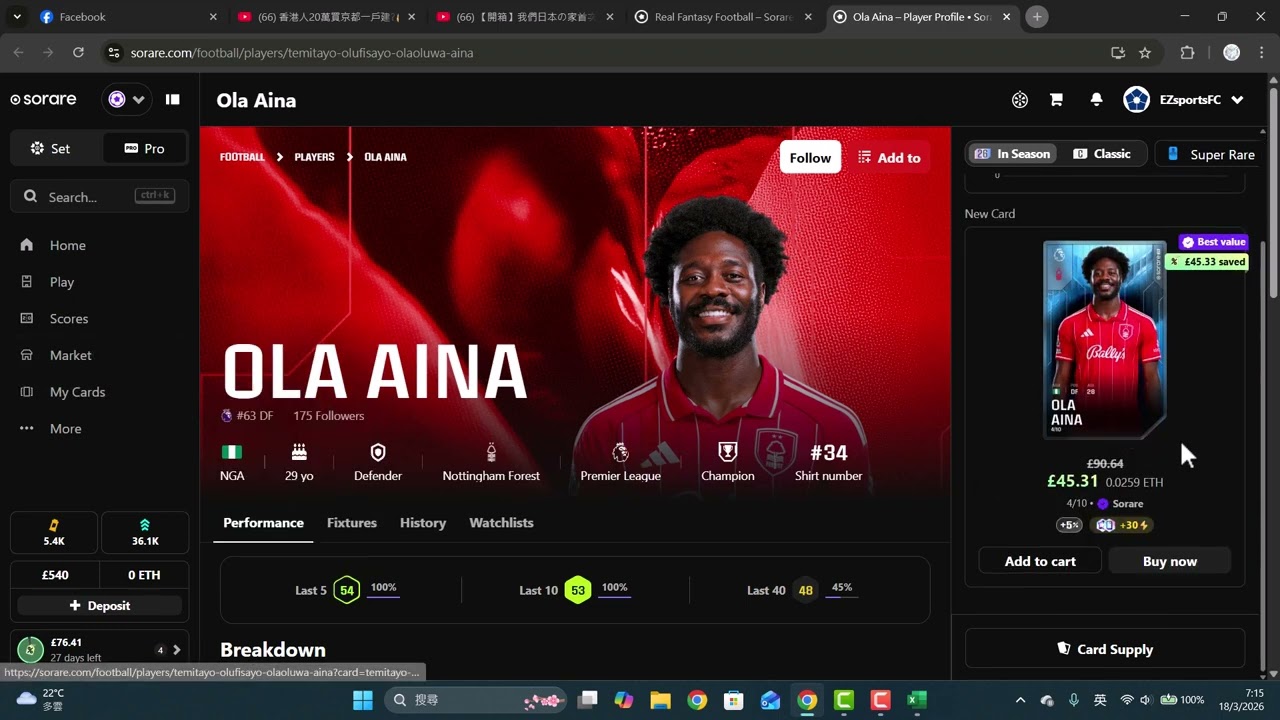
Task: Click the Best value badge
Action: click(1214, 242)
